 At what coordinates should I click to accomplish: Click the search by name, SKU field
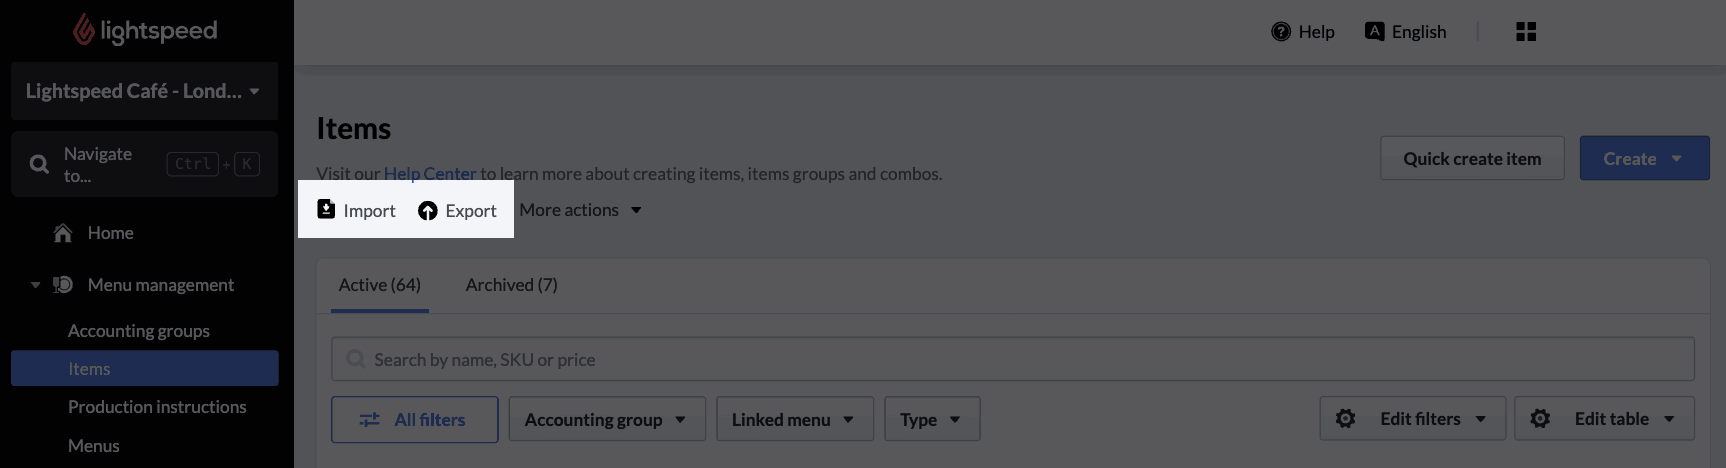click(1013, 359)
